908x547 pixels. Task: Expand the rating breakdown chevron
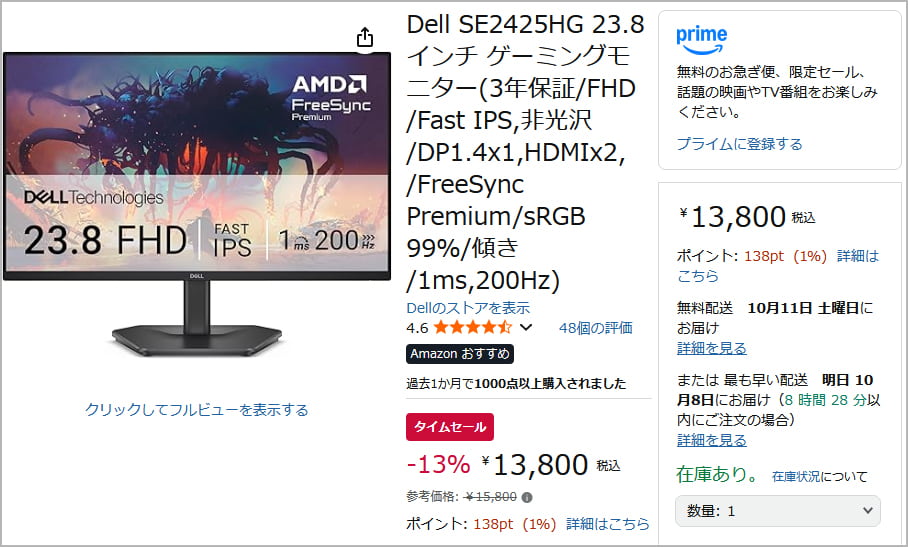pos(527,327)
